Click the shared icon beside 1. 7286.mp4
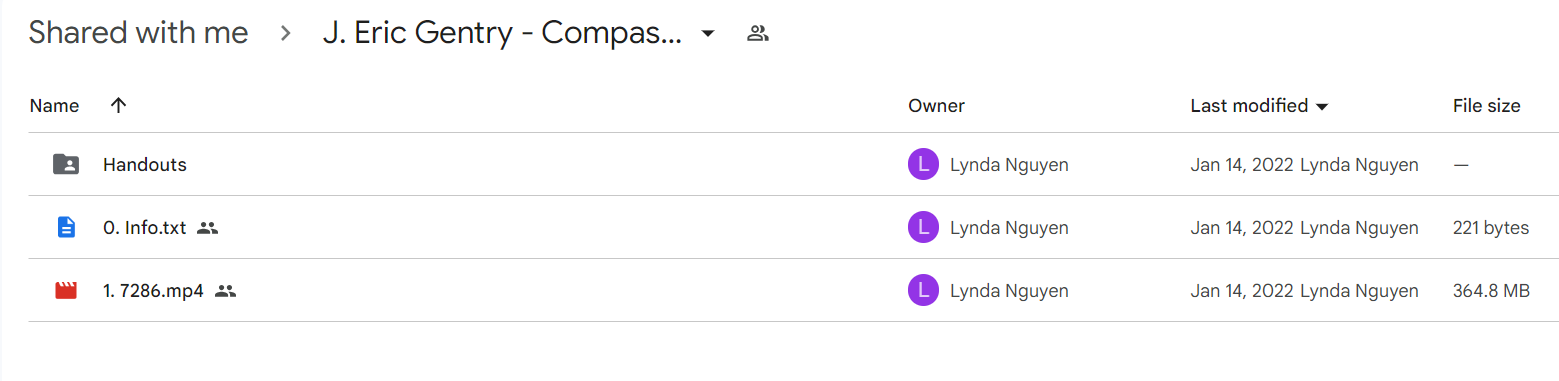The width and height of the screenshot is (1559, 381). tap(225, 291)
